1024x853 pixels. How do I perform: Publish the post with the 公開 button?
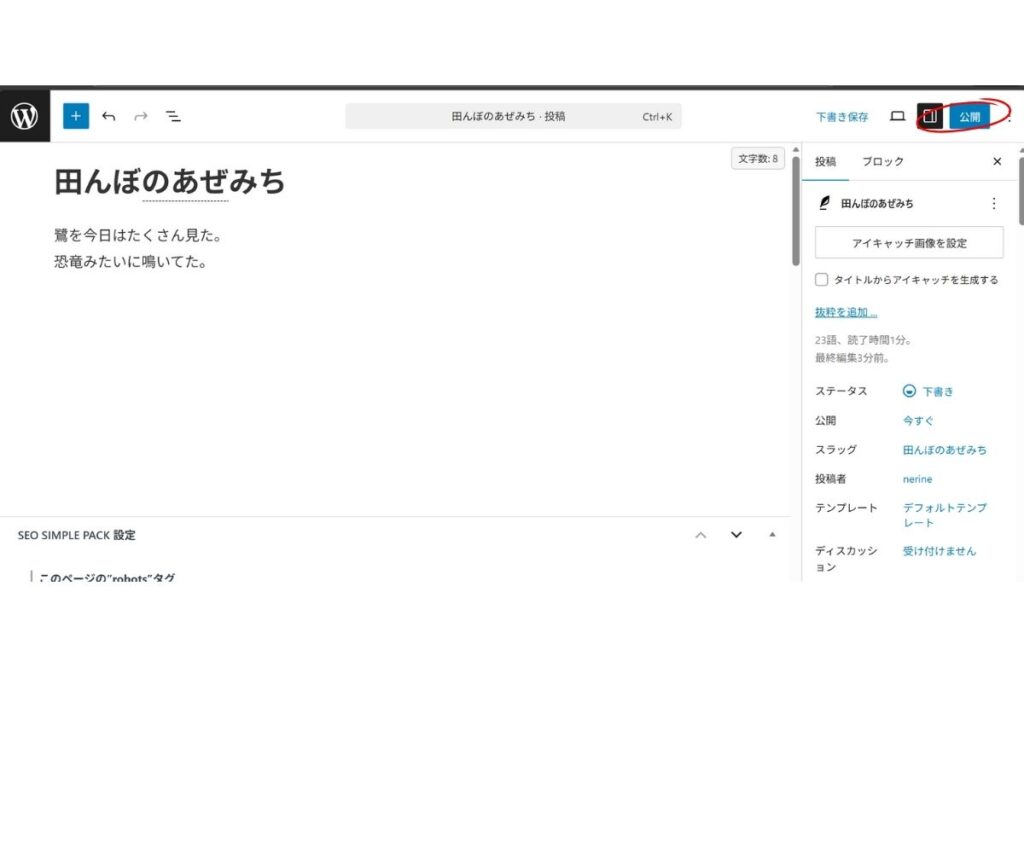(968, 116)
